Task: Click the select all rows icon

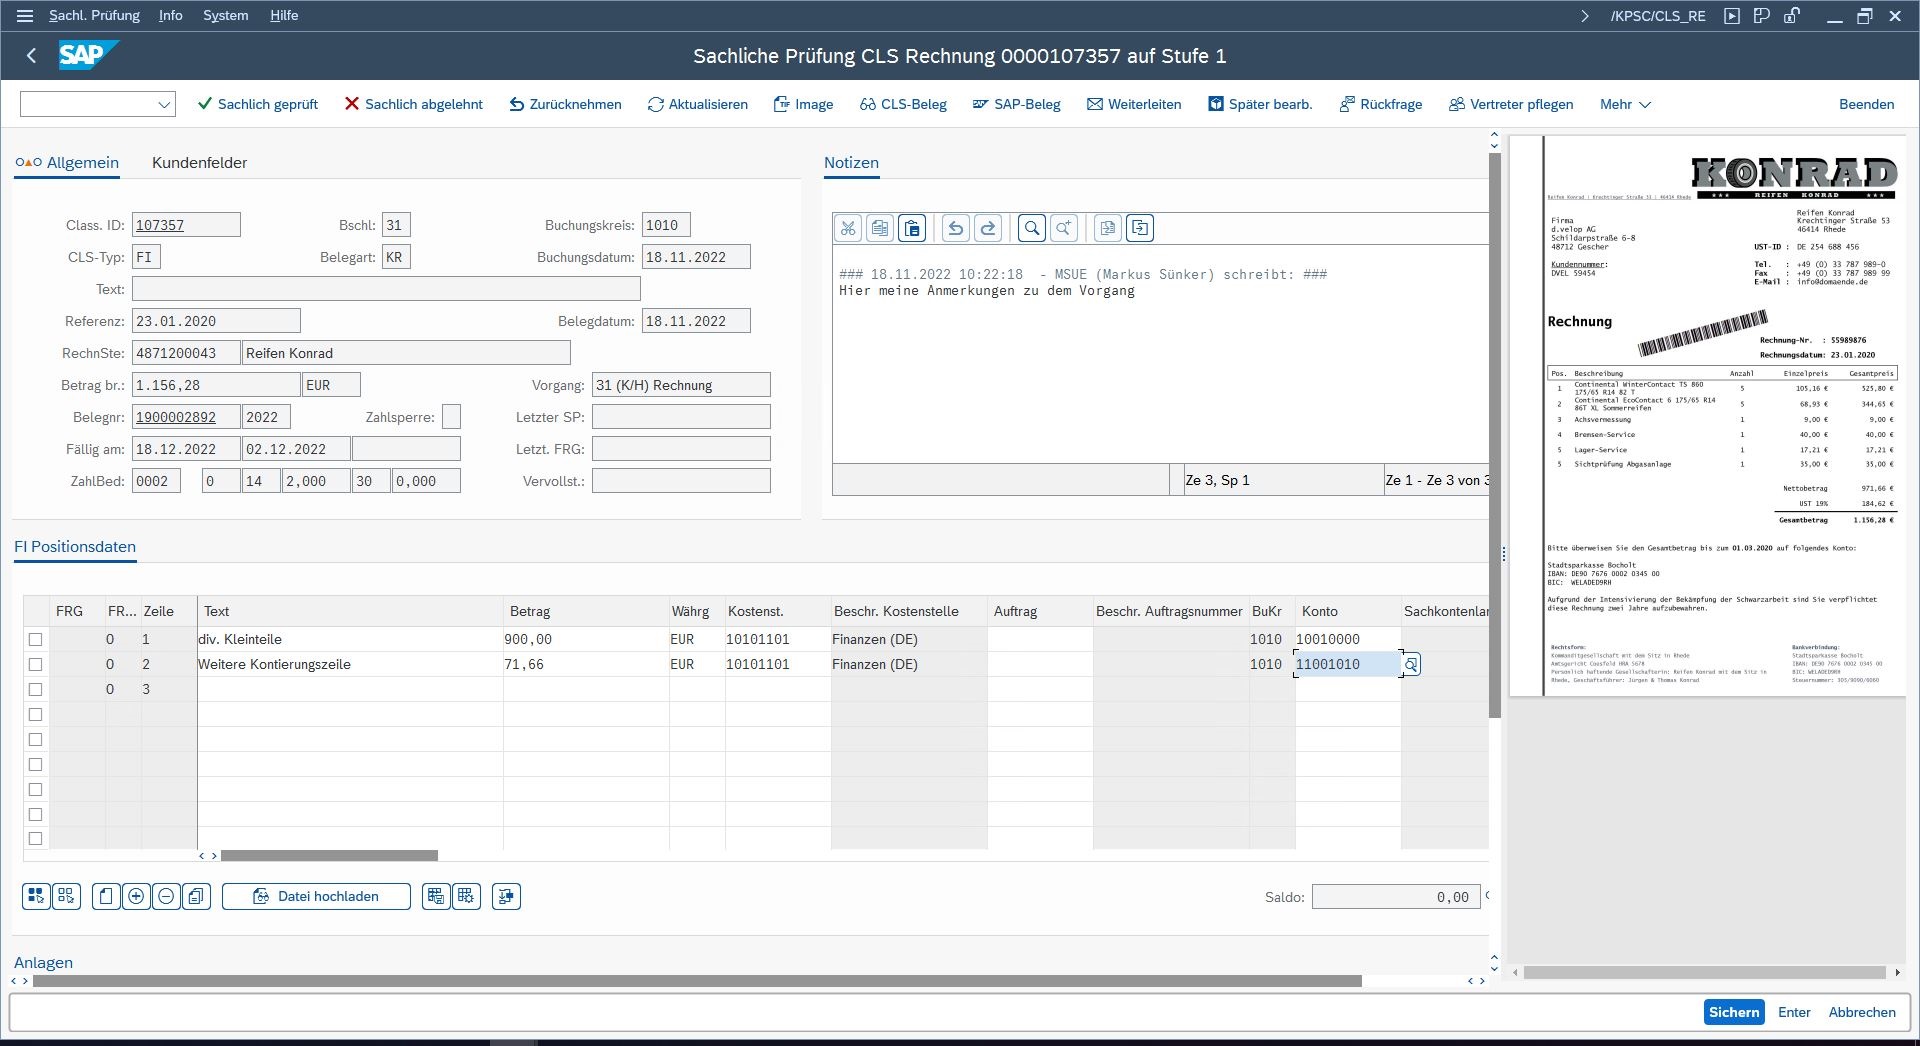Action: 36,896
